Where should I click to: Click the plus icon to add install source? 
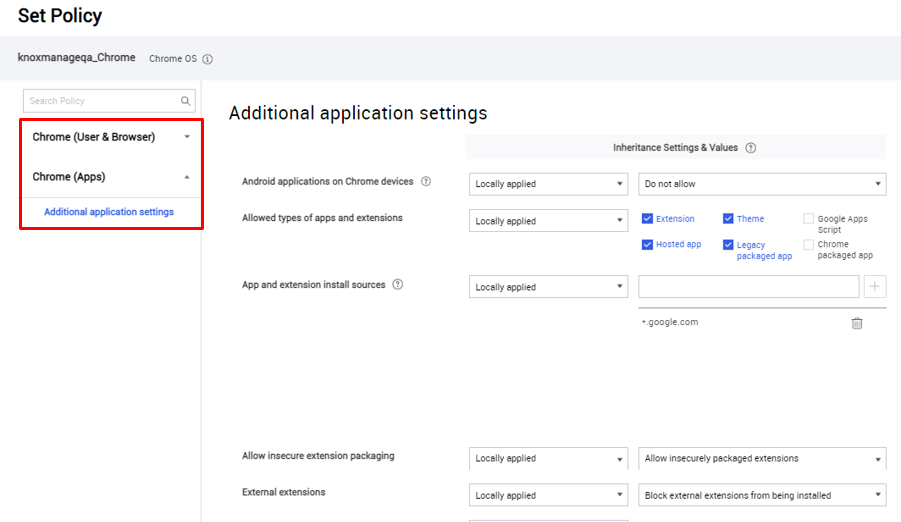point(875,287)
